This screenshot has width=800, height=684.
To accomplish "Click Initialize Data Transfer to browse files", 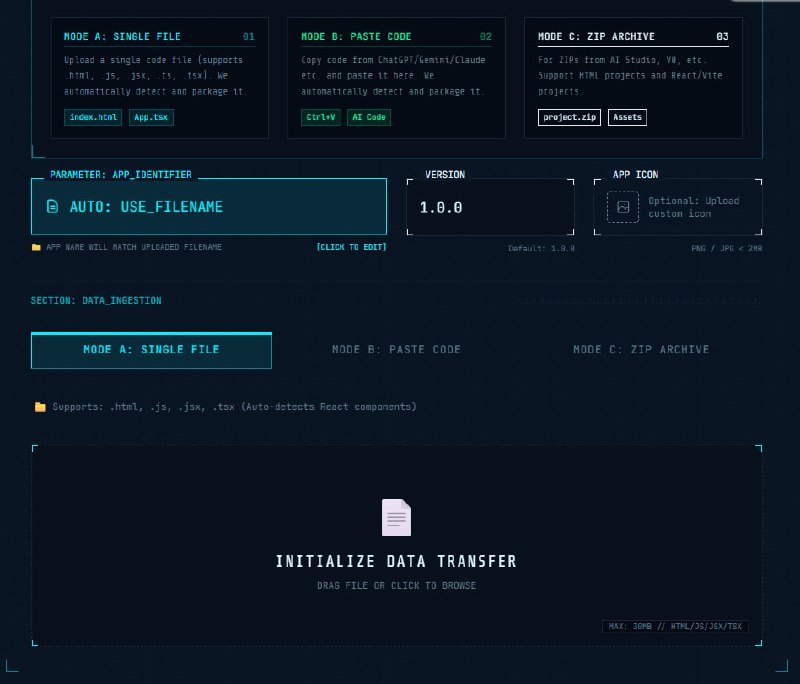I will point(396,561).
